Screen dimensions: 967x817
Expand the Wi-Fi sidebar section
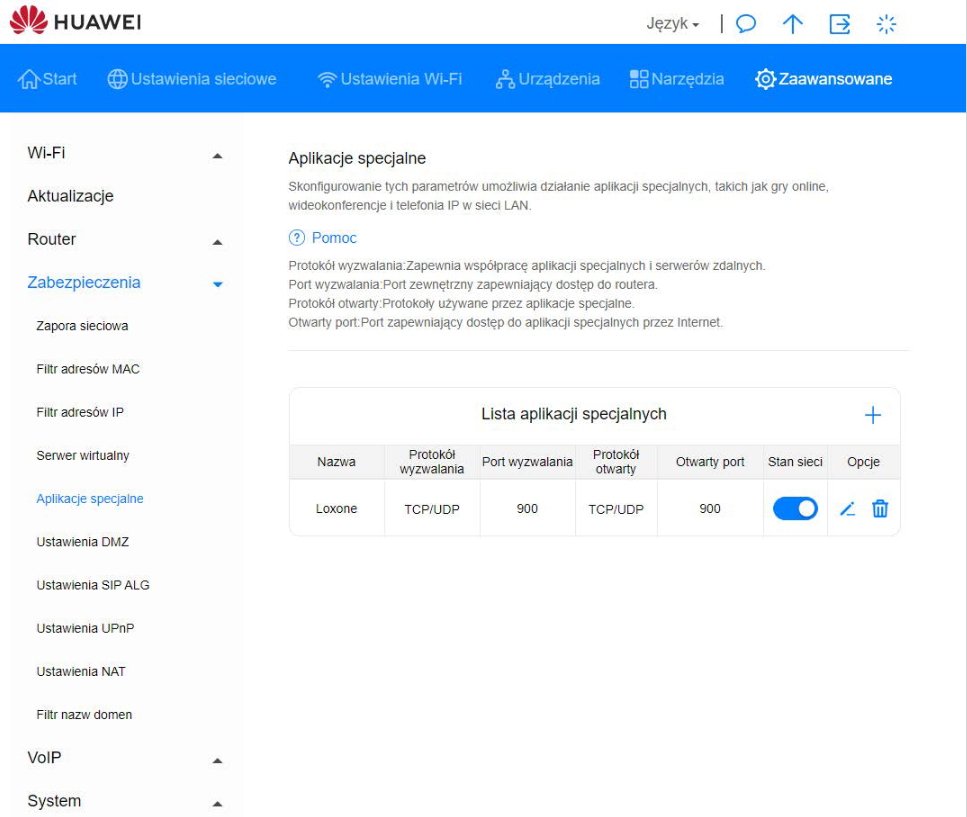pos(218,155)
